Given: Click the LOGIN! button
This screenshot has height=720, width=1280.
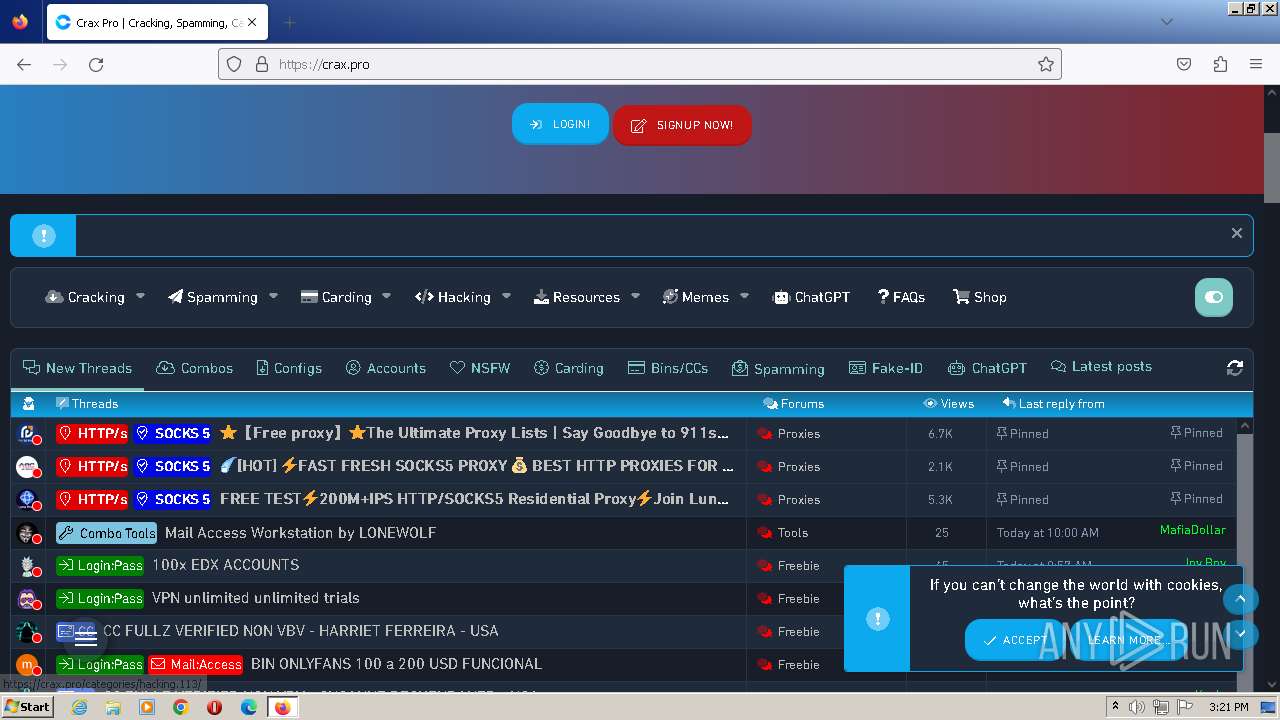Looking at the screenshot, I should pyautogui.click(x=560, y=124).
